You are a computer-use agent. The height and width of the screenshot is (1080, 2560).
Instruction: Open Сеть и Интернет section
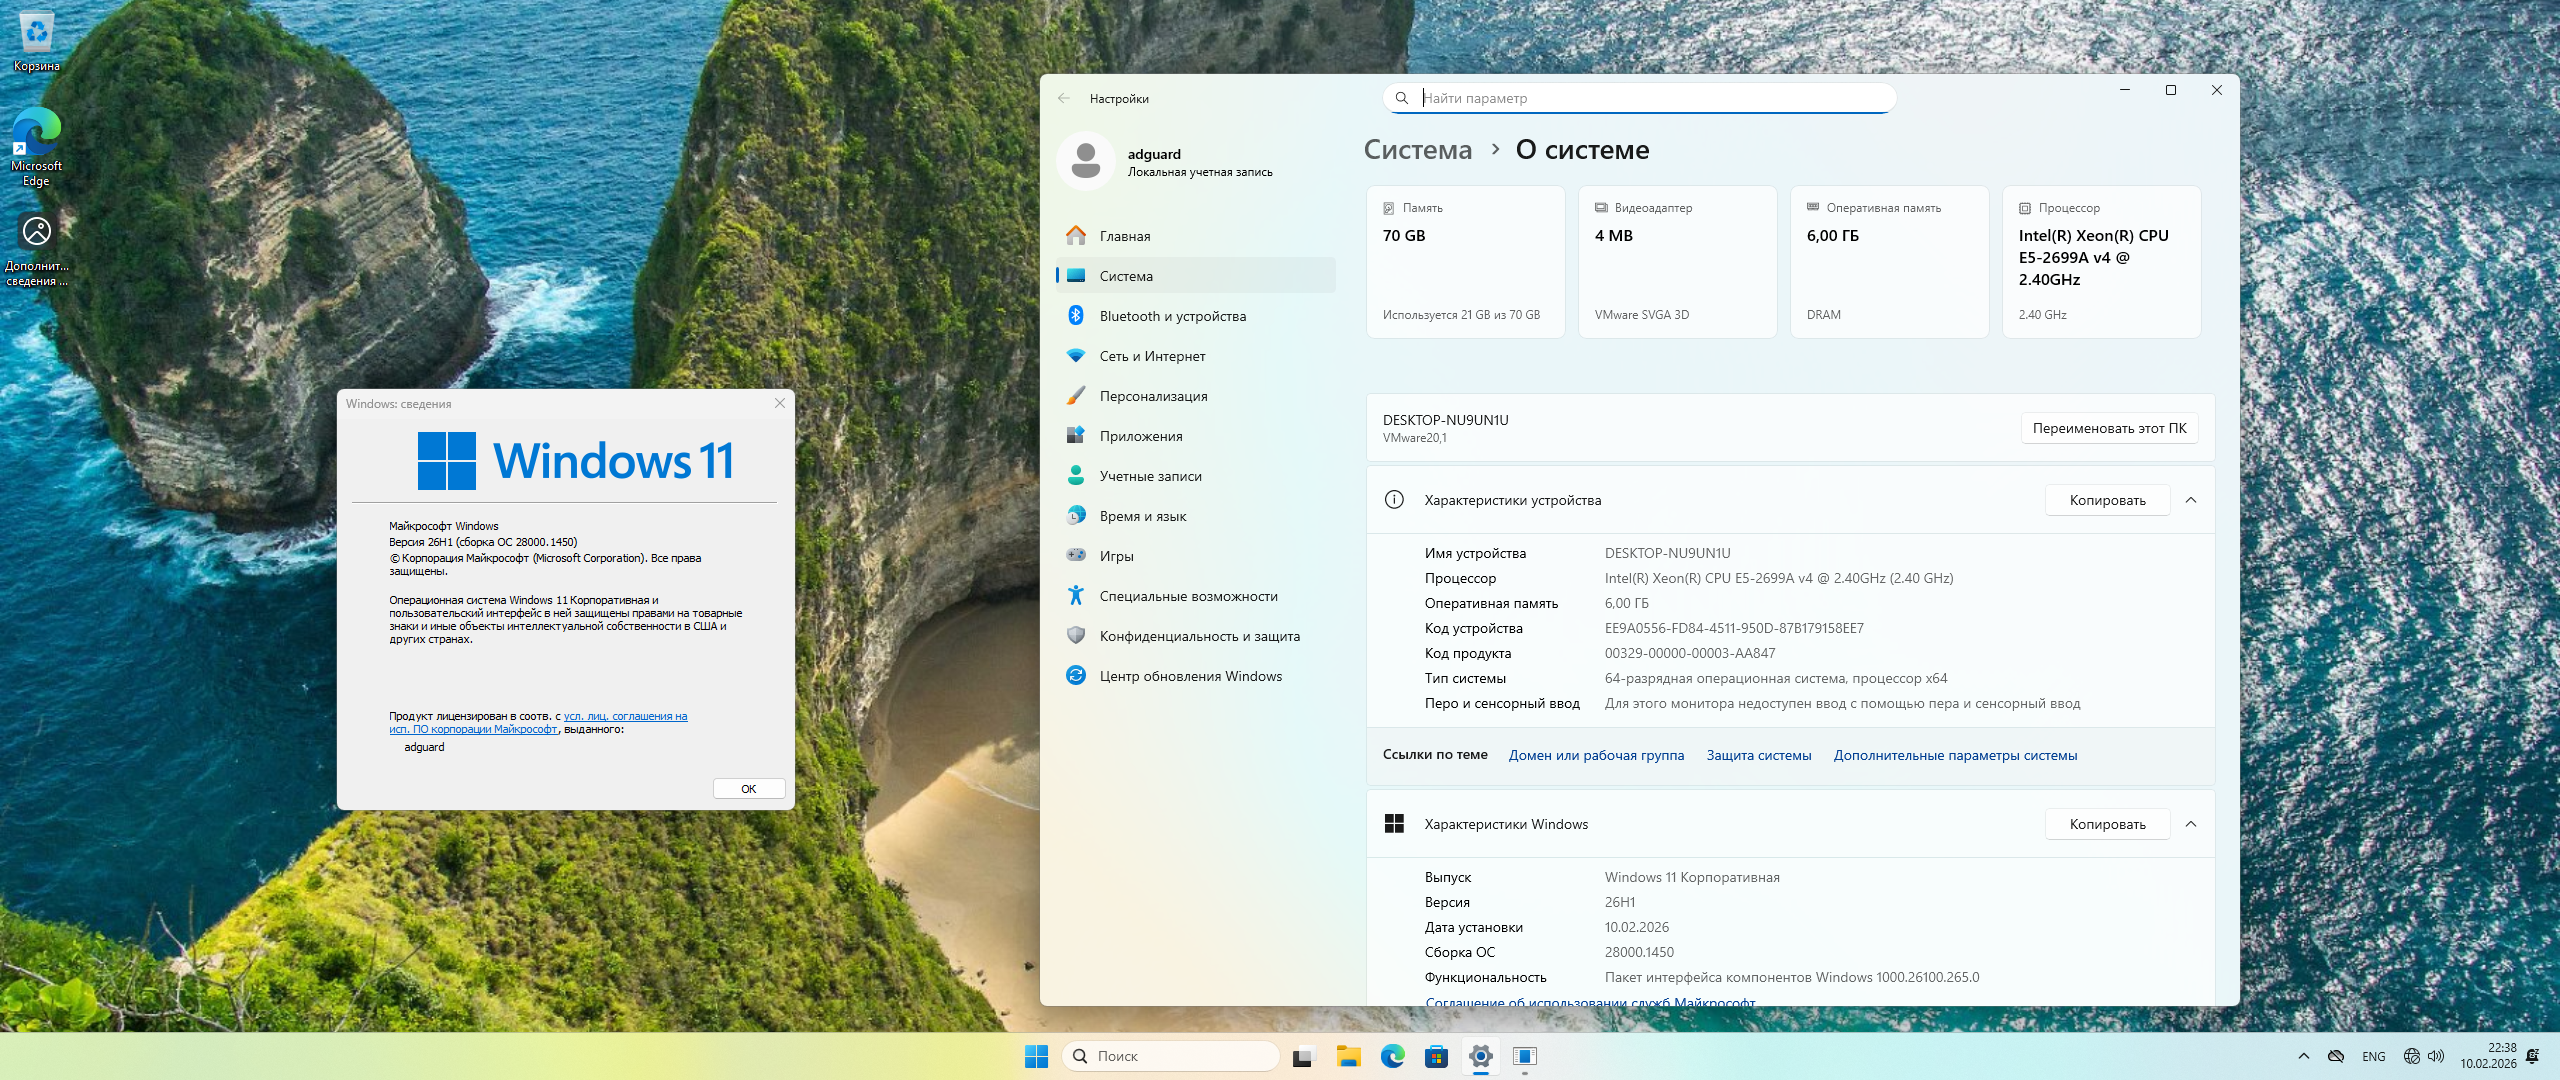tap(1152, 356)
